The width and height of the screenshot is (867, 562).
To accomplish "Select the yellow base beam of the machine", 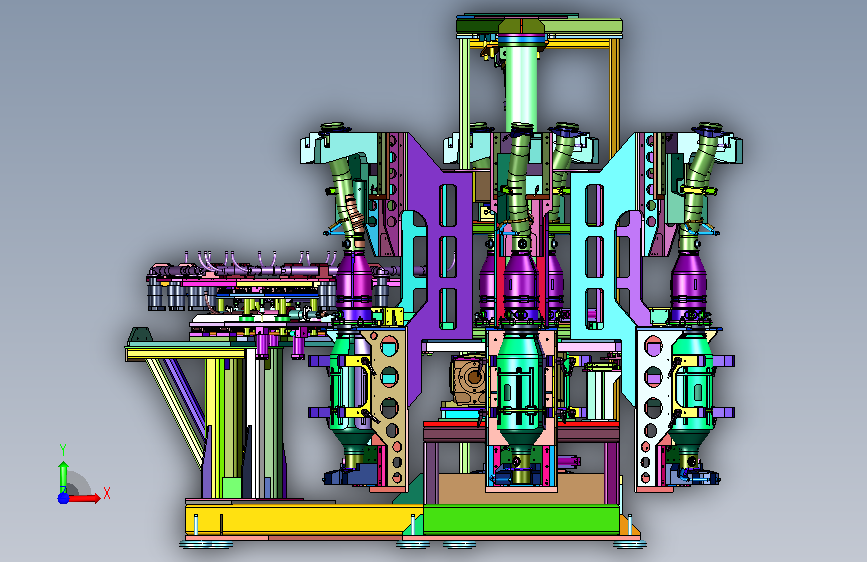I will (x=303, y=520).
